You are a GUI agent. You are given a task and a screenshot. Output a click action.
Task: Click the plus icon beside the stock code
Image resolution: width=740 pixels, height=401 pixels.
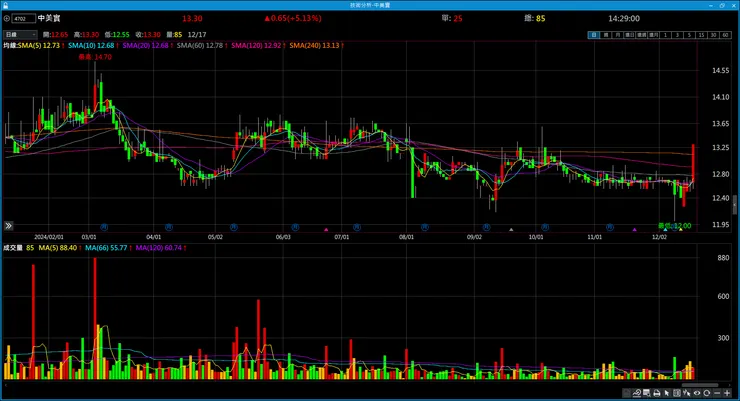pyautogui.click(x=7, y=18)
